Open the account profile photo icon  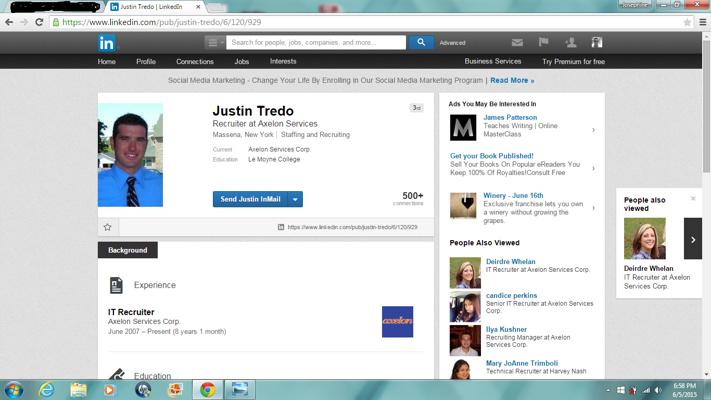point(597,42)
